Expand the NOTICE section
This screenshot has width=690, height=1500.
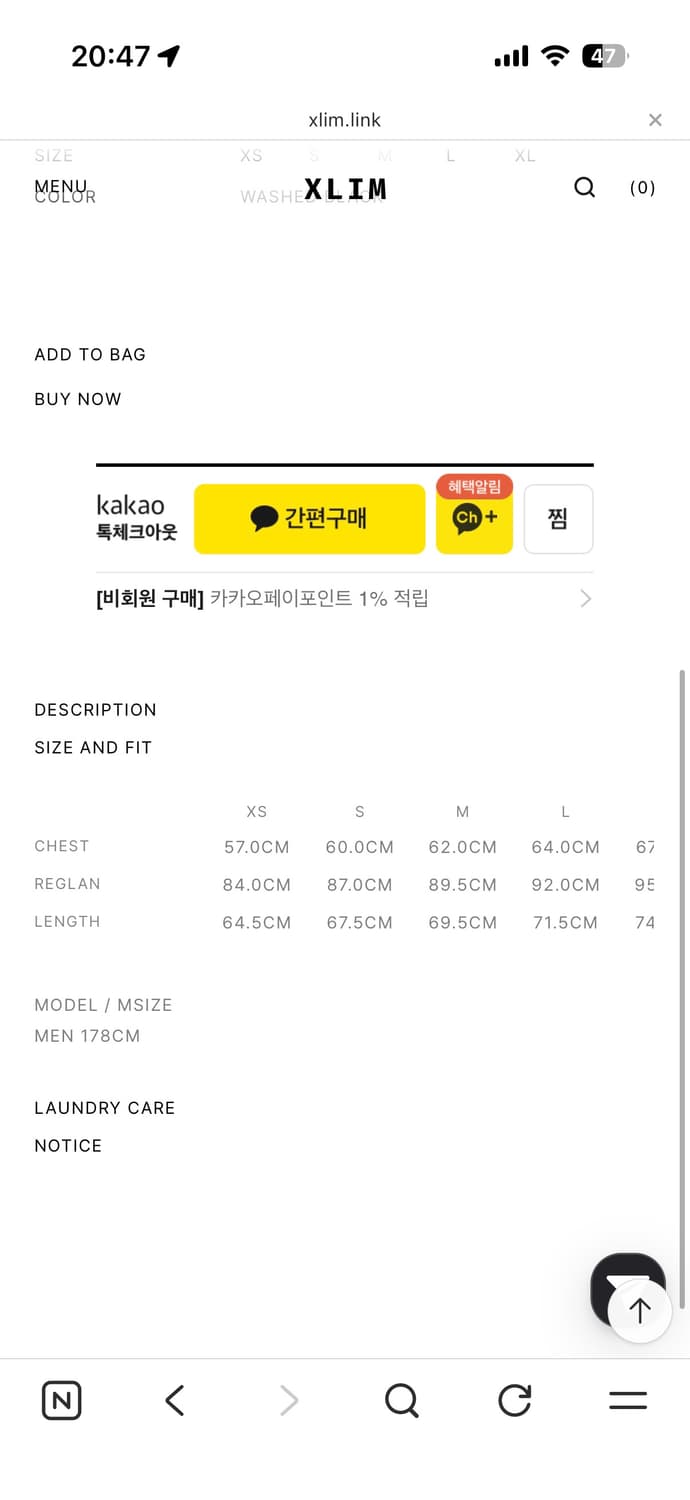pyautogui.click(x=68, y=1146)
